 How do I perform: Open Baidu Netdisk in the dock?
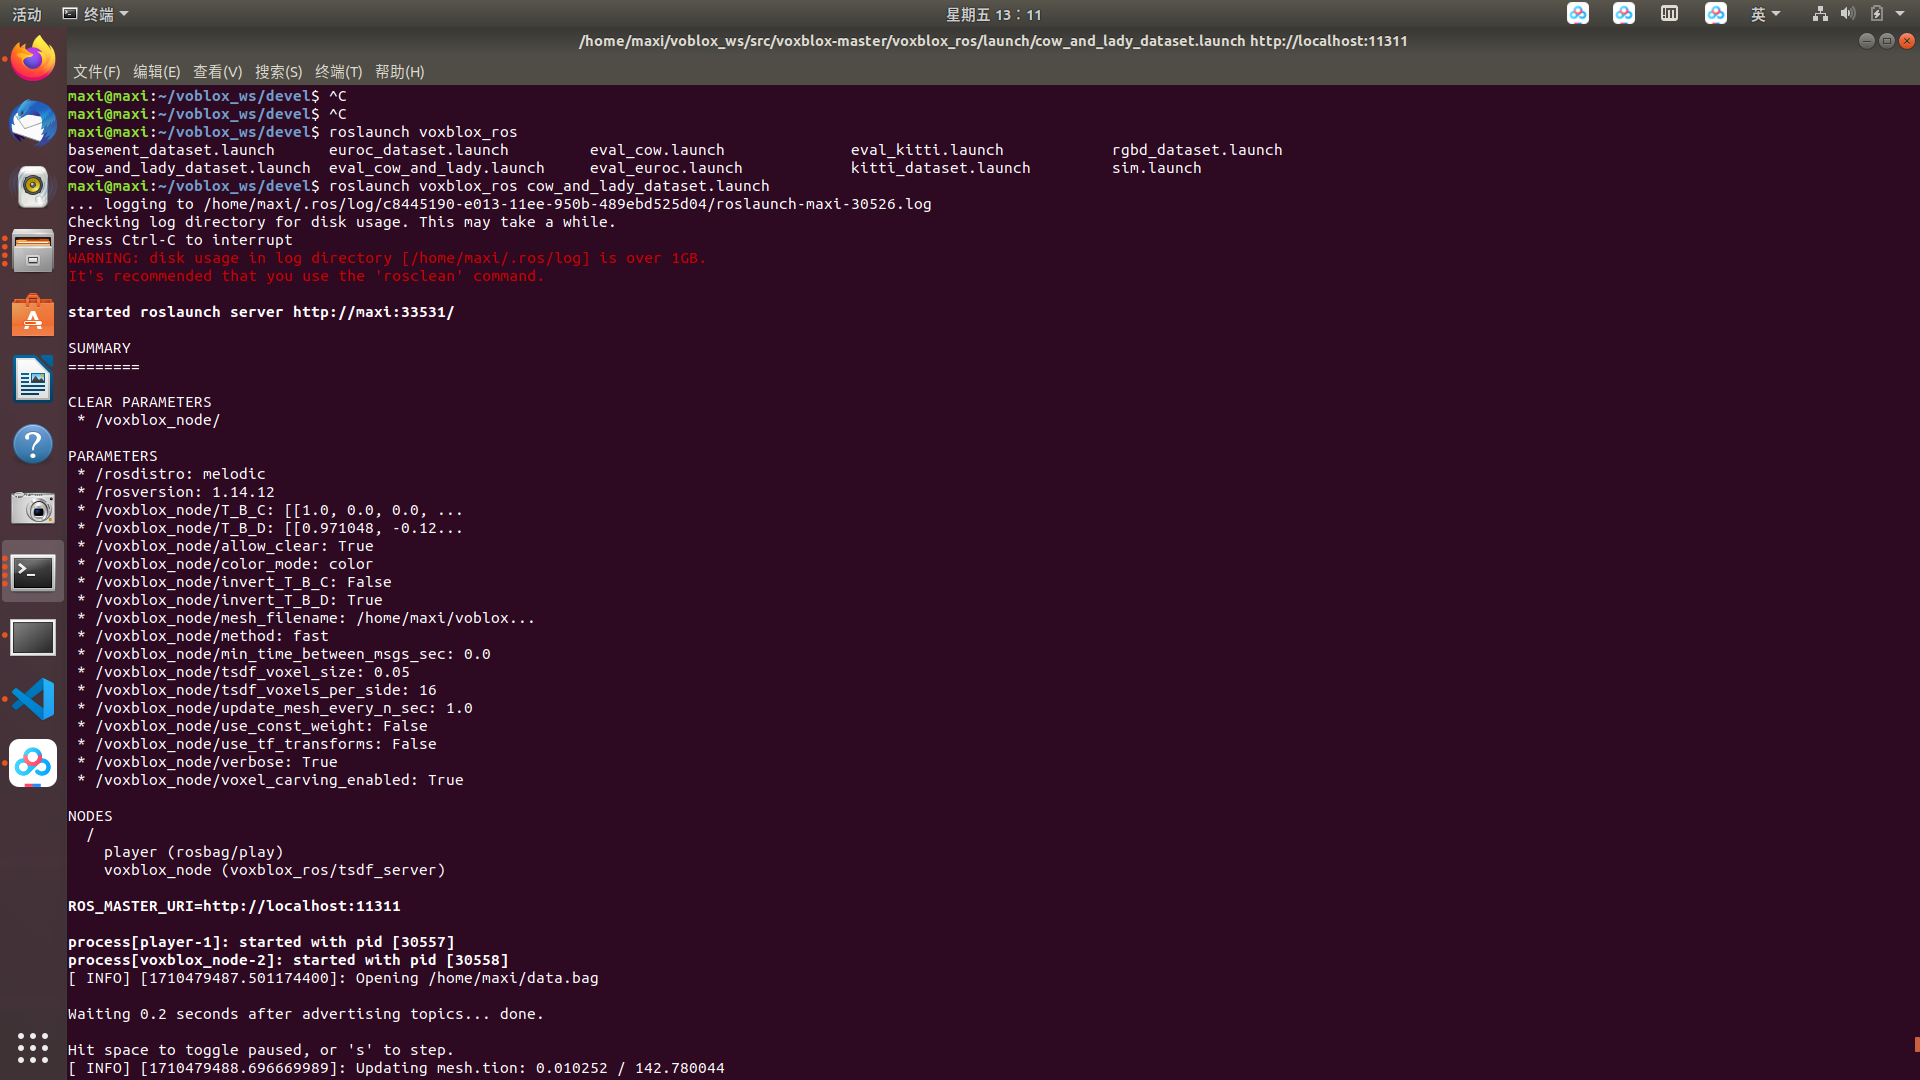pos(33,763)
